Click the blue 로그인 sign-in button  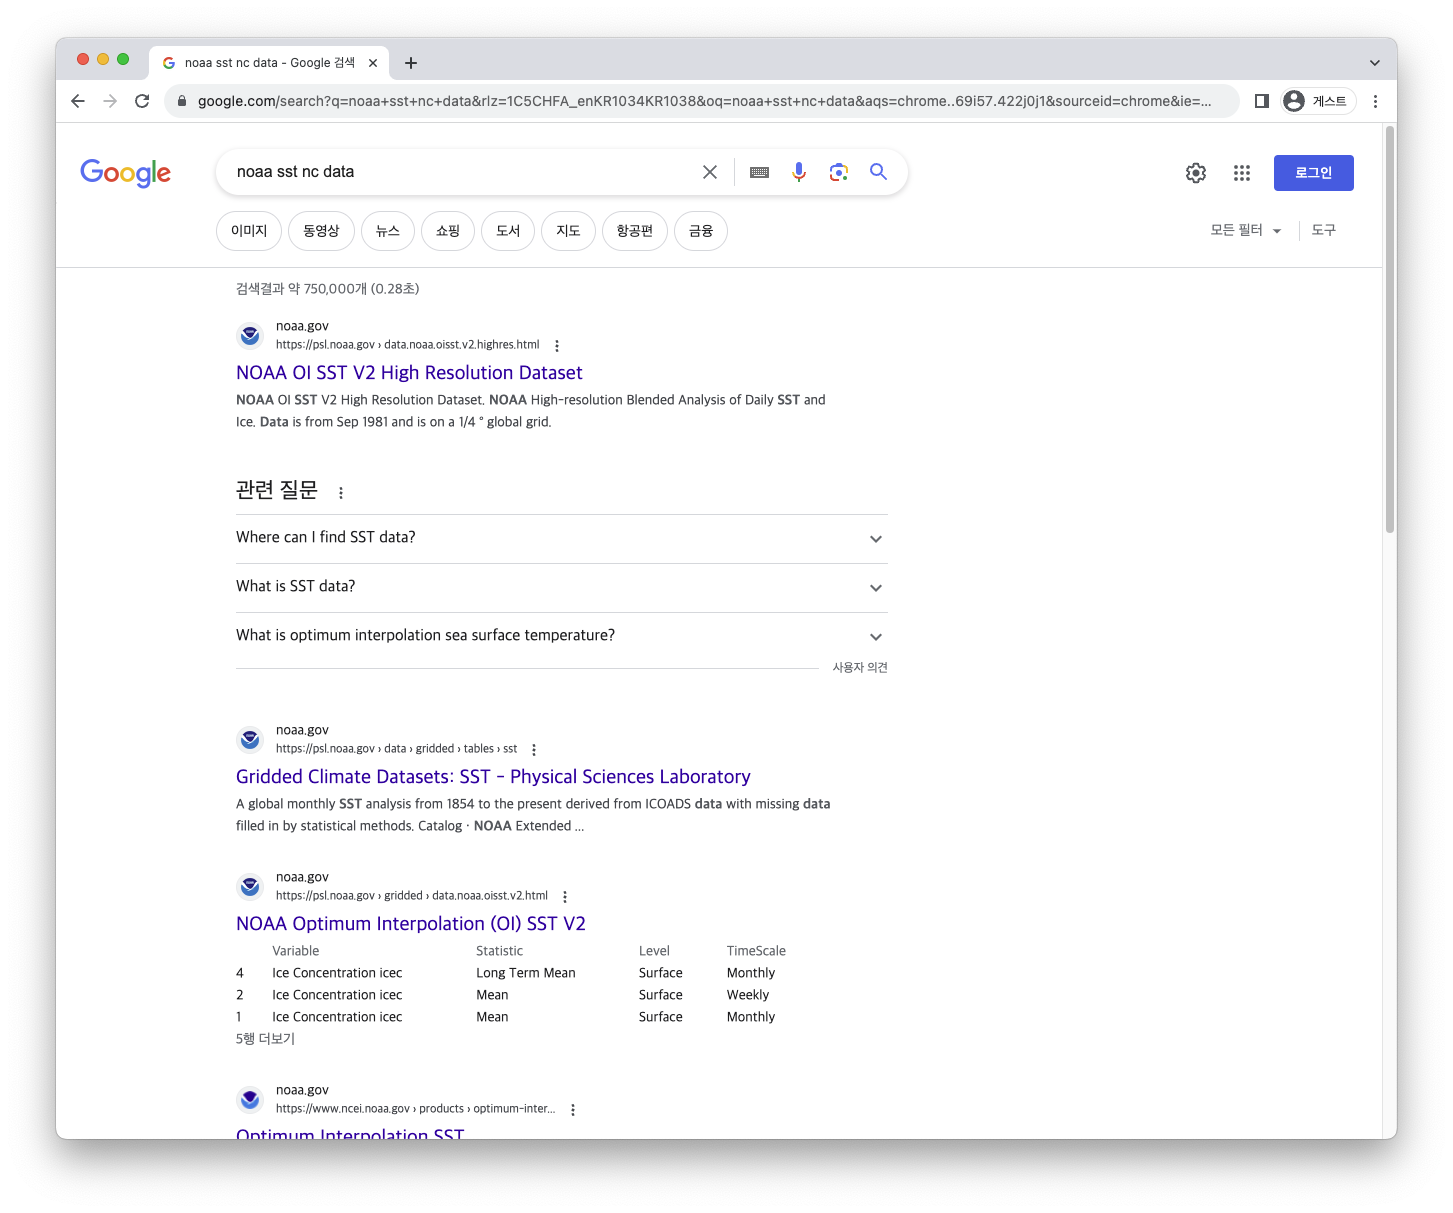(x=1314, y=173)
